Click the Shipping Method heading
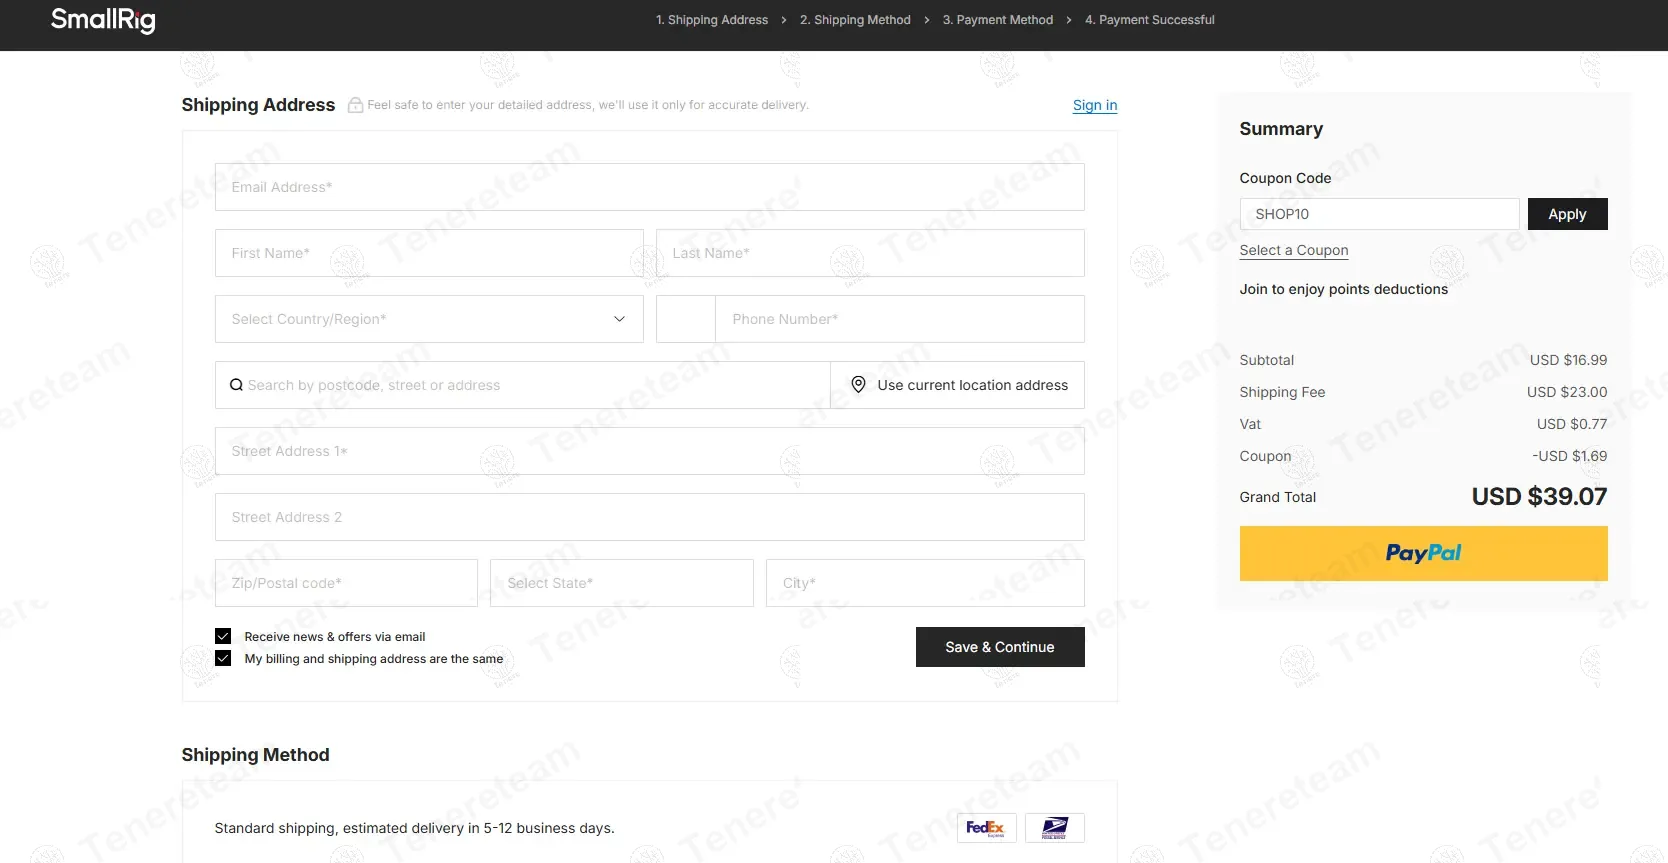The height and width of the screenshot is (863, 1668). (255, 755)
